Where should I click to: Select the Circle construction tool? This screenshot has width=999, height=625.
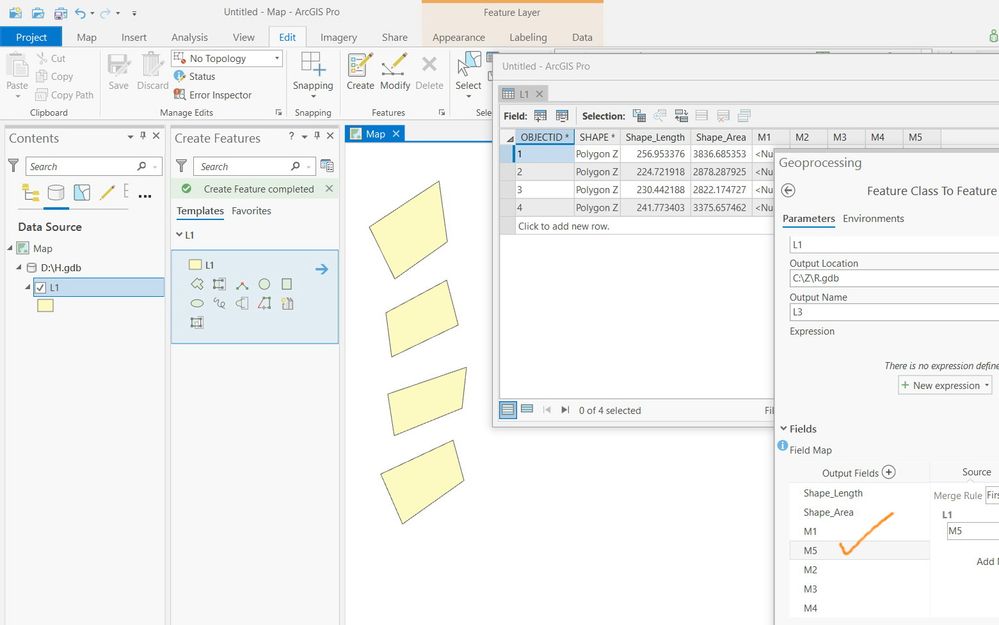pos(264,284)
